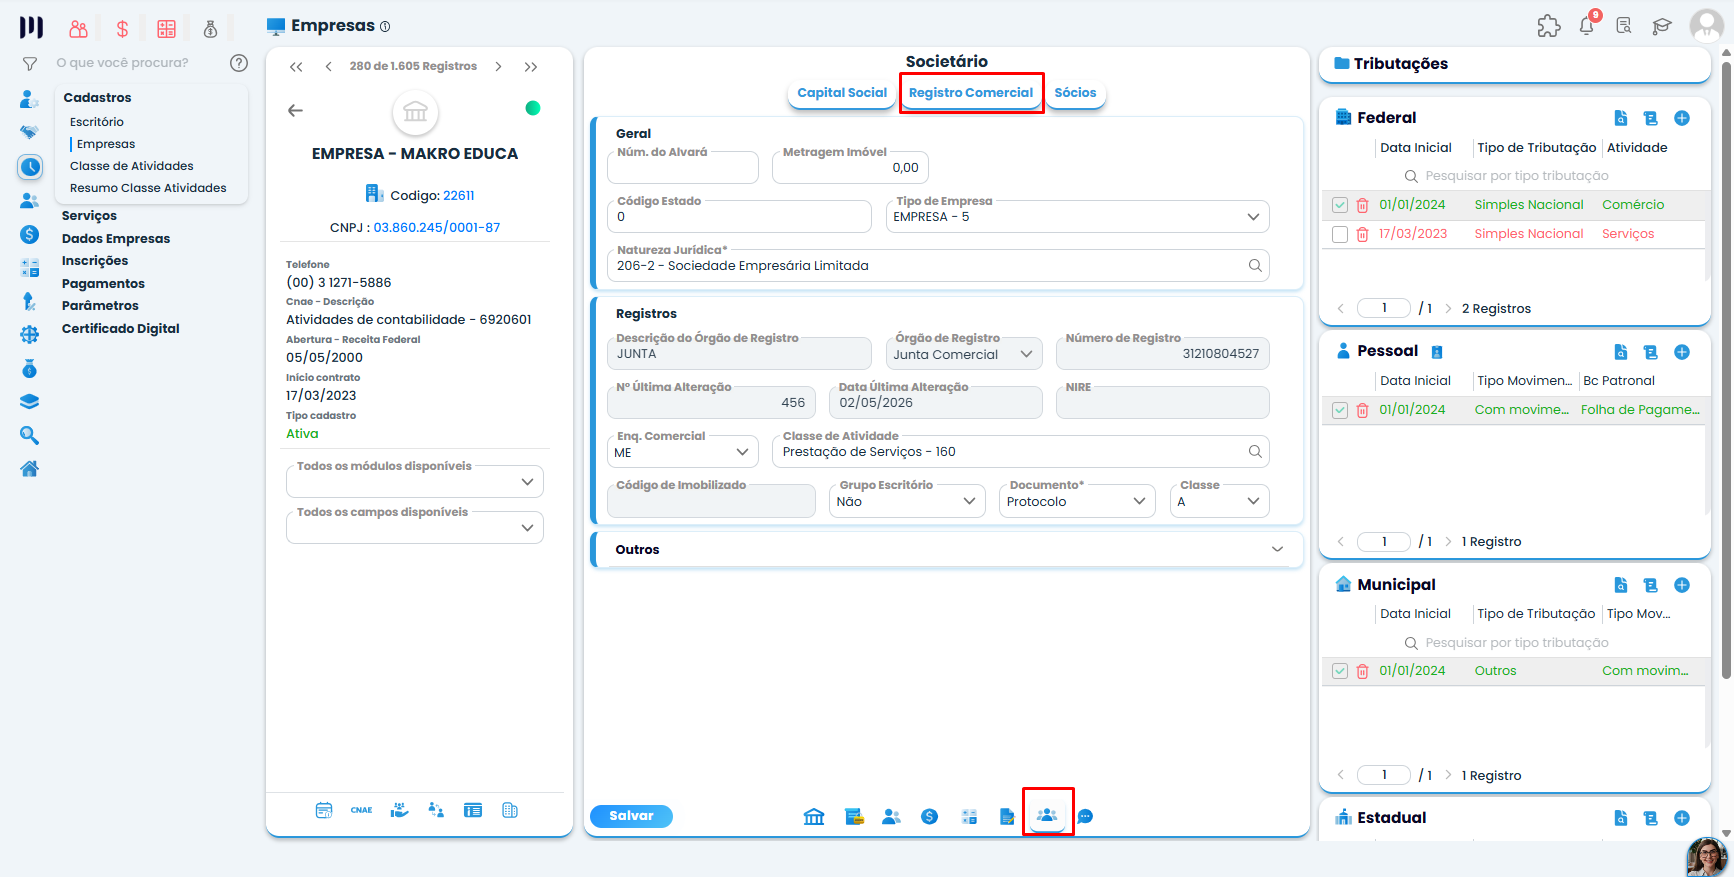This screenshot has width=1734, height=877.
Task: Open the Pessoal document search icon
Action: point(1621,352)
